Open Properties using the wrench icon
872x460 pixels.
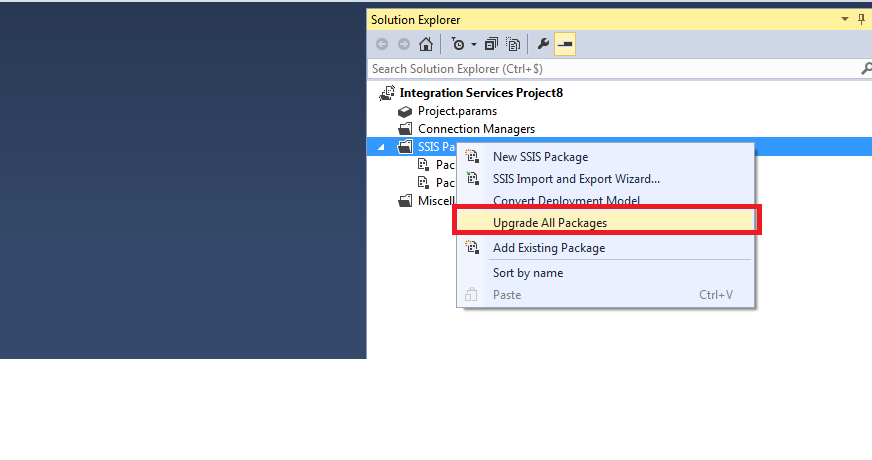pyautogui.click(x=543, y=44)
